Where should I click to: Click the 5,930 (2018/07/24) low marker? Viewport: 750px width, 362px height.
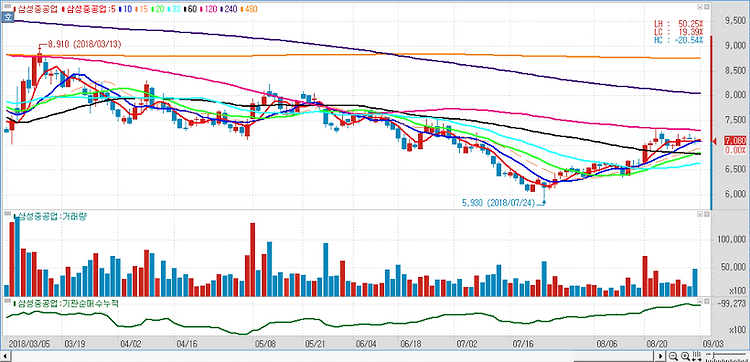[x=499, y=203]
